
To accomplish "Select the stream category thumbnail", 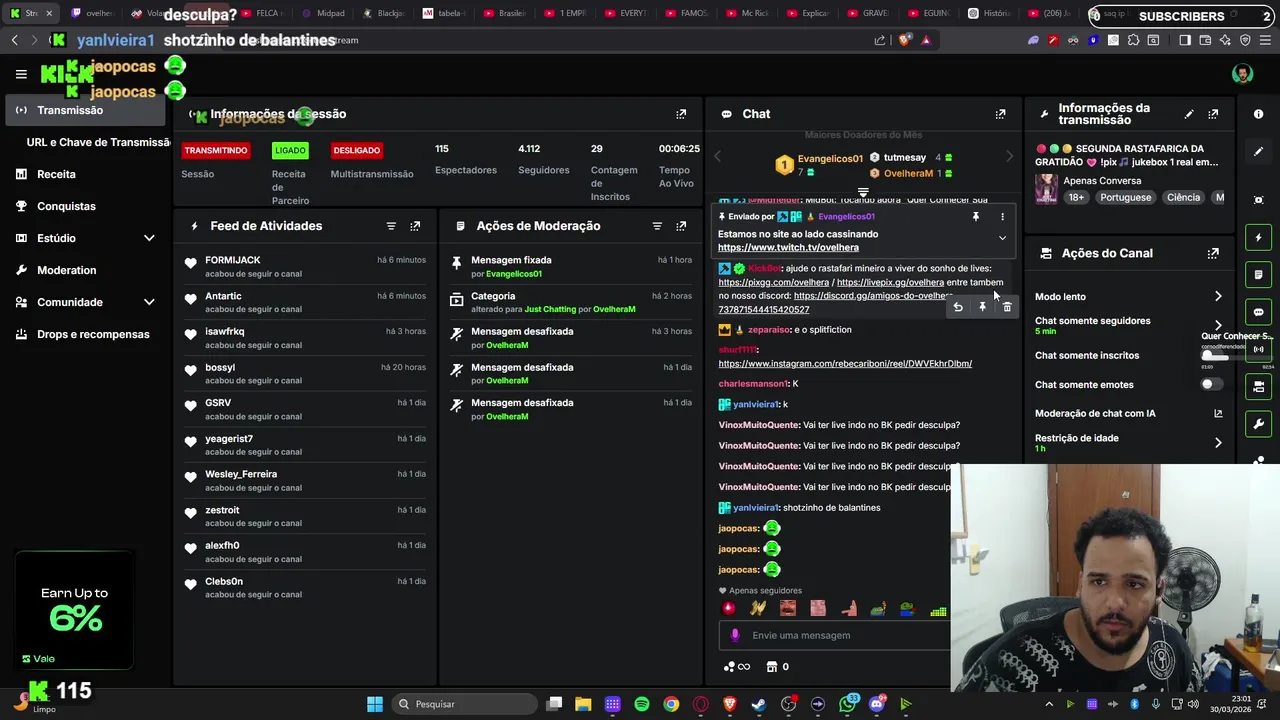I will click(1046, 189).
